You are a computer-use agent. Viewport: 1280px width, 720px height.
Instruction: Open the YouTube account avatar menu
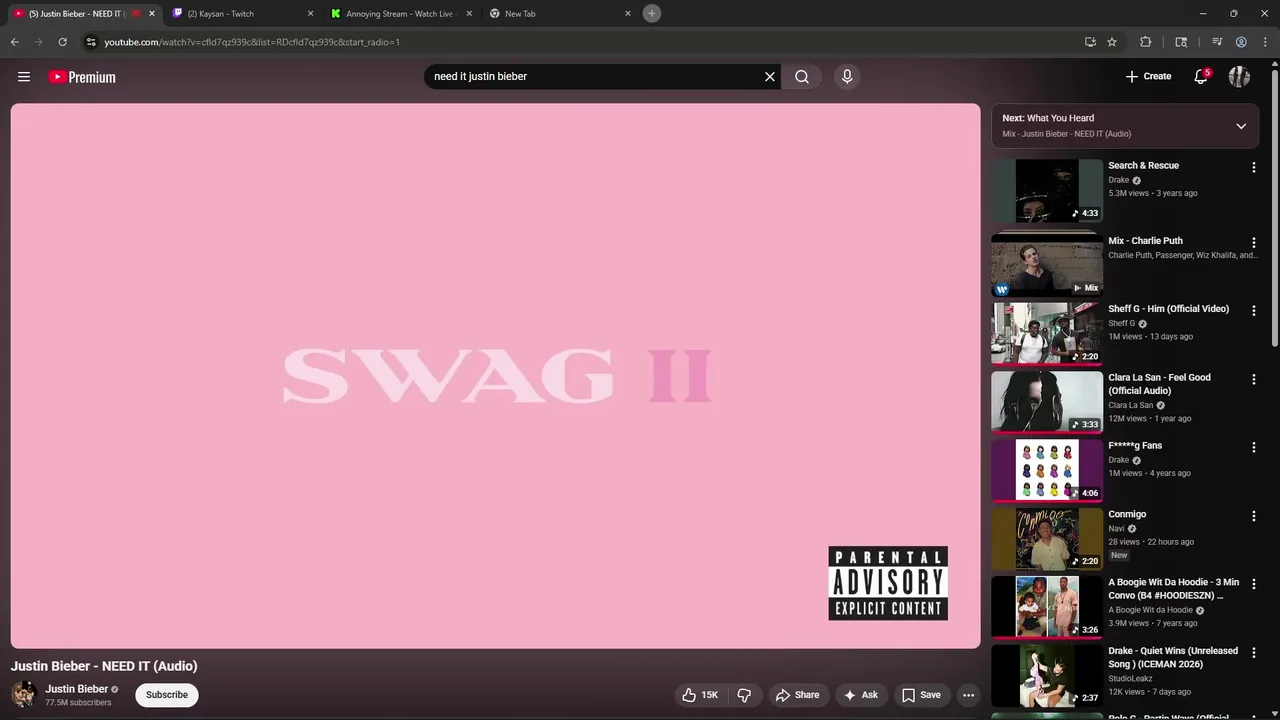[1239, 77]
